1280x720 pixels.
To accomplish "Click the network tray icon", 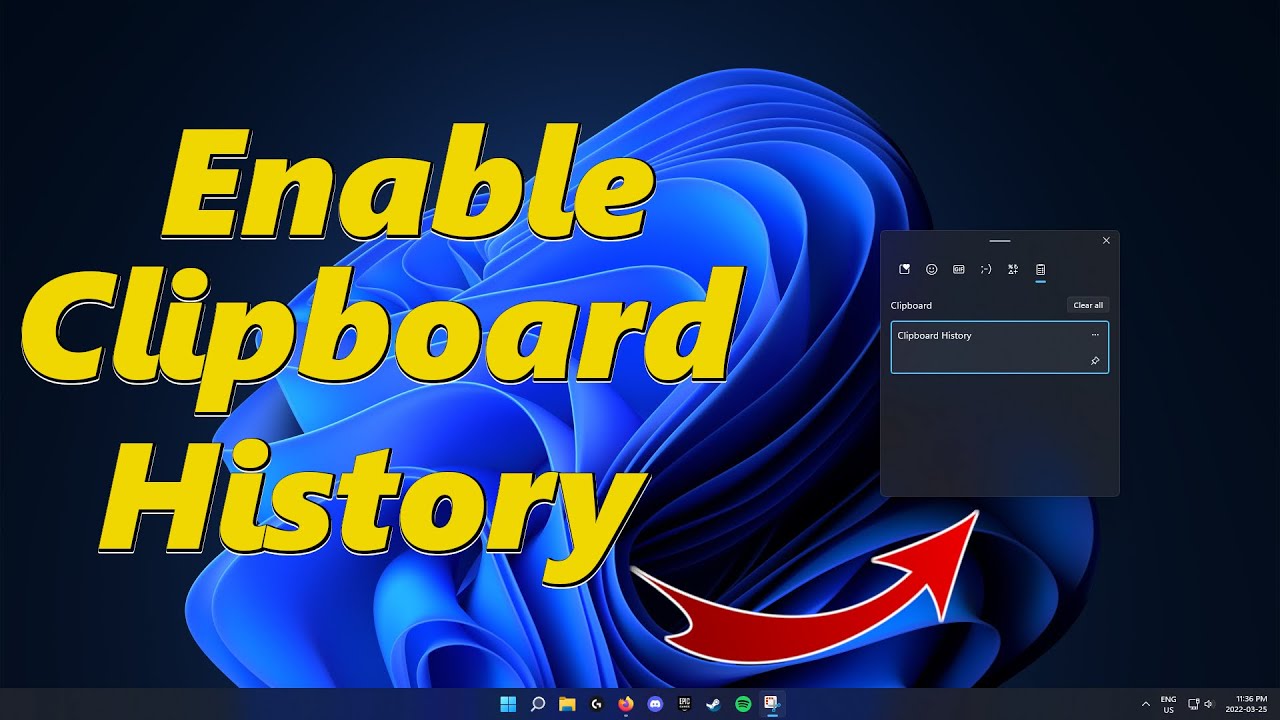I will click(1193, 704).
